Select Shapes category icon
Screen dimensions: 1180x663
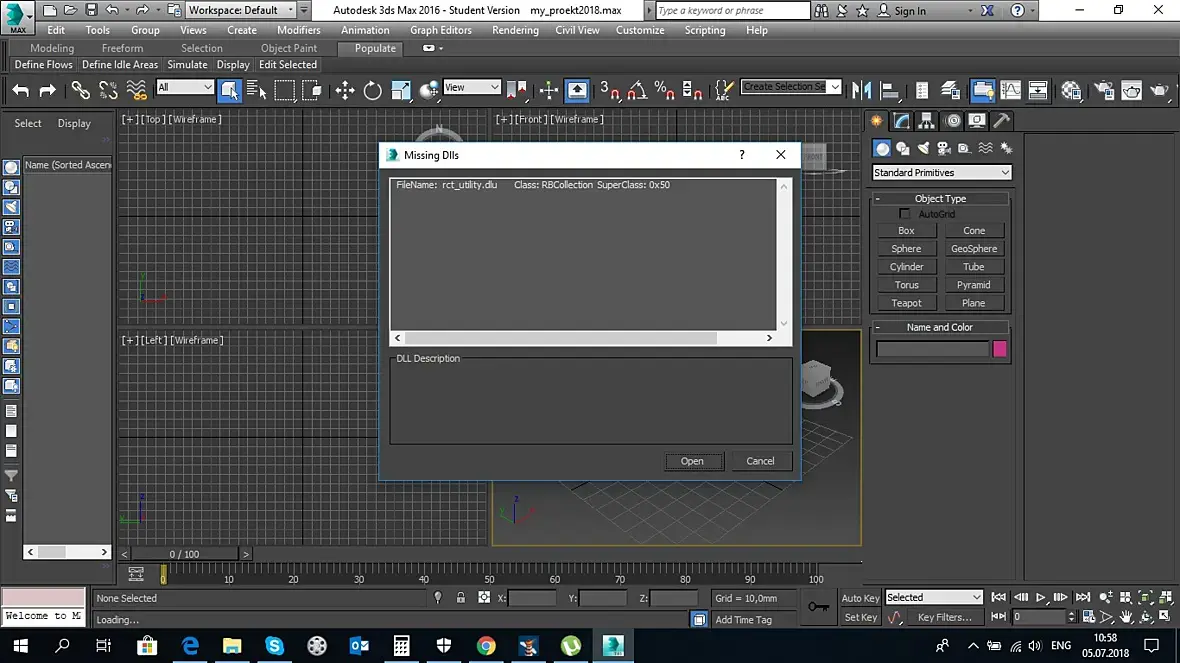[x=902, y=148]
